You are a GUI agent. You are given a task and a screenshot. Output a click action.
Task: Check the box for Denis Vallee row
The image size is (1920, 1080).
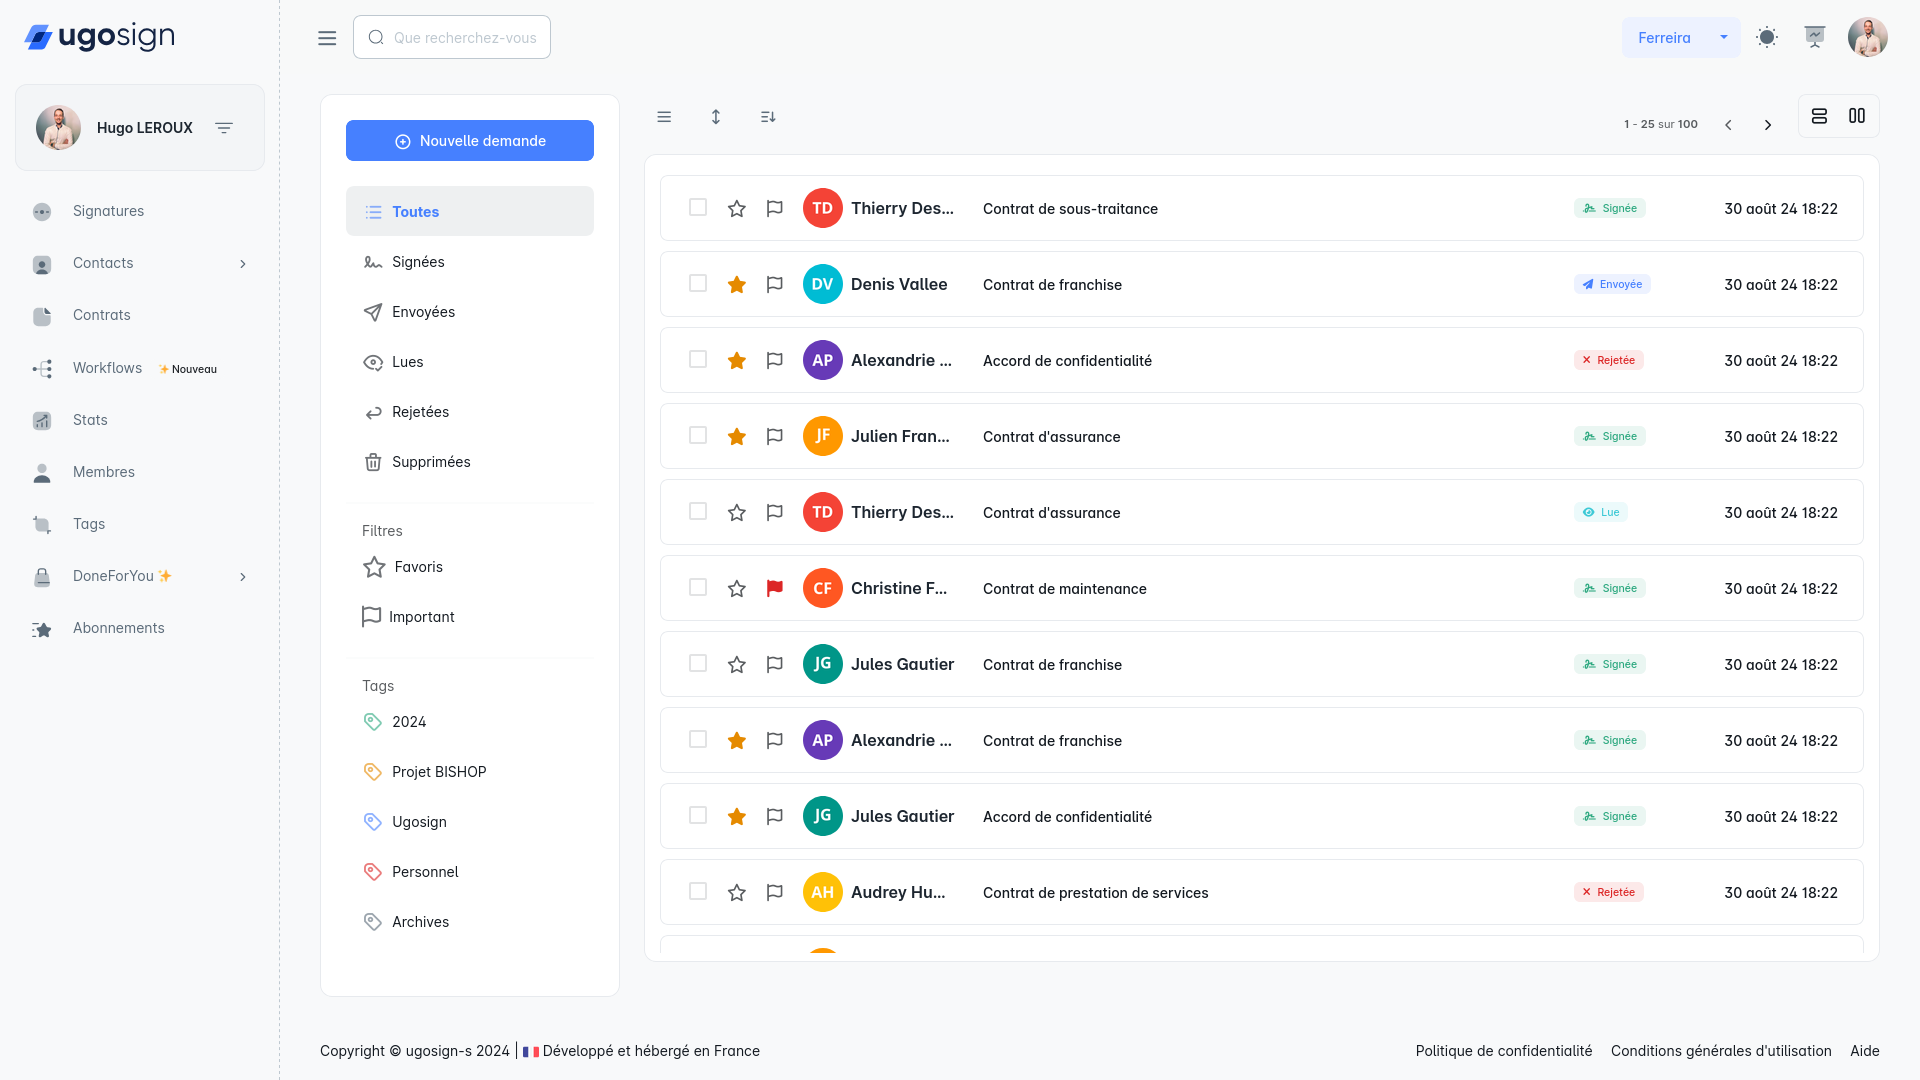click(698, 284)
